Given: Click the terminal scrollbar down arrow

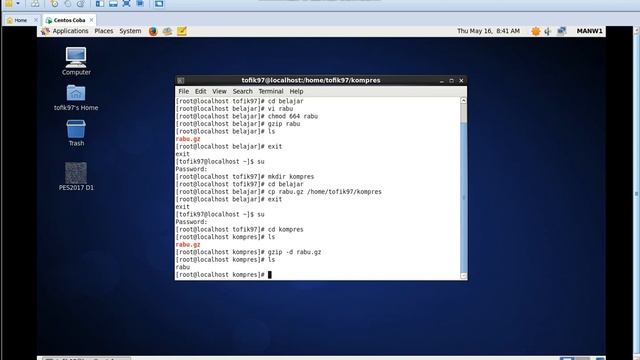Looking at the screenshot, I should [463, 276].
